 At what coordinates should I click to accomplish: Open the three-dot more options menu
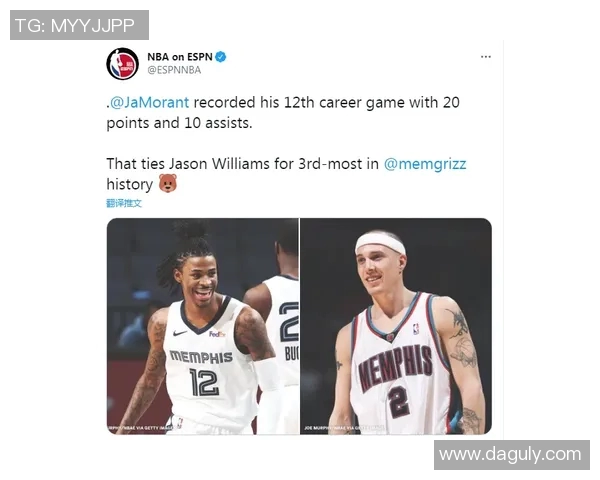(x=486, y=57)
